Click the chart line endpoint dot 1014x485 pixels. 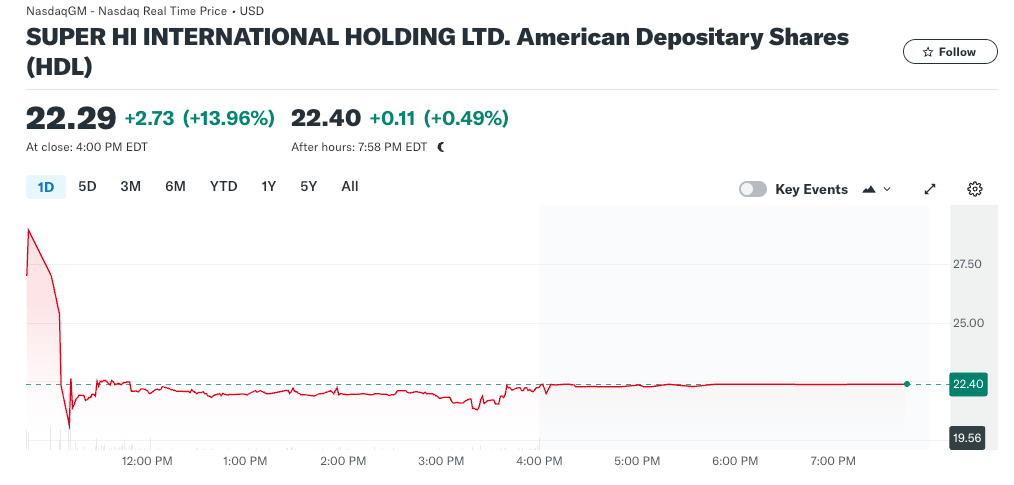tap(907, 384)
